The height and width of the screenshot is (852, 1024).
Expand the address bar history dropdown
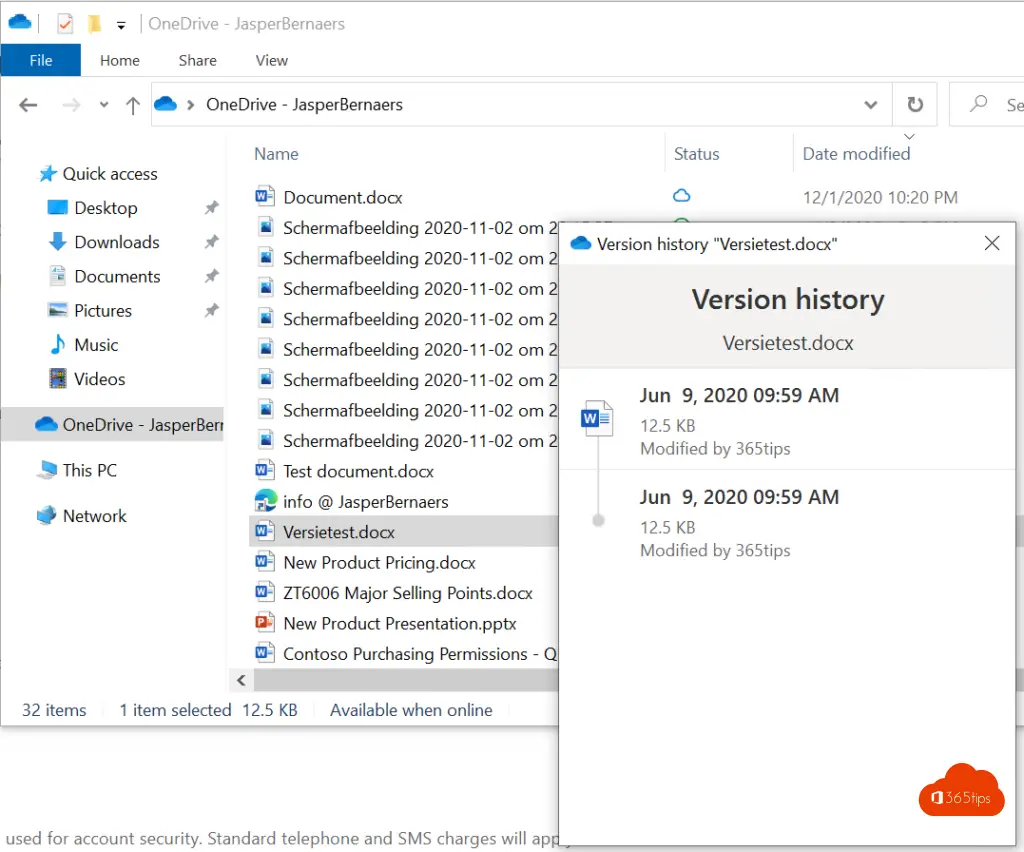[x=870, y=105]
